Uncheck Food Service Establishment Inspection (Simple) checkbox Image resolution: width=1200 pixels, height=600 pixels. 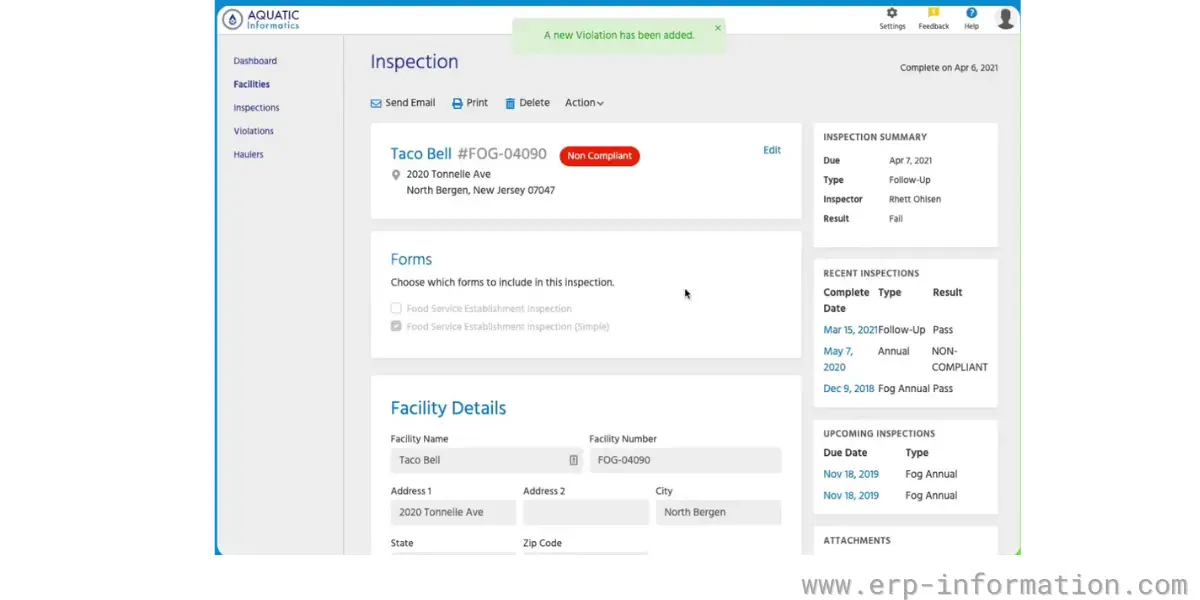[396, 327]
